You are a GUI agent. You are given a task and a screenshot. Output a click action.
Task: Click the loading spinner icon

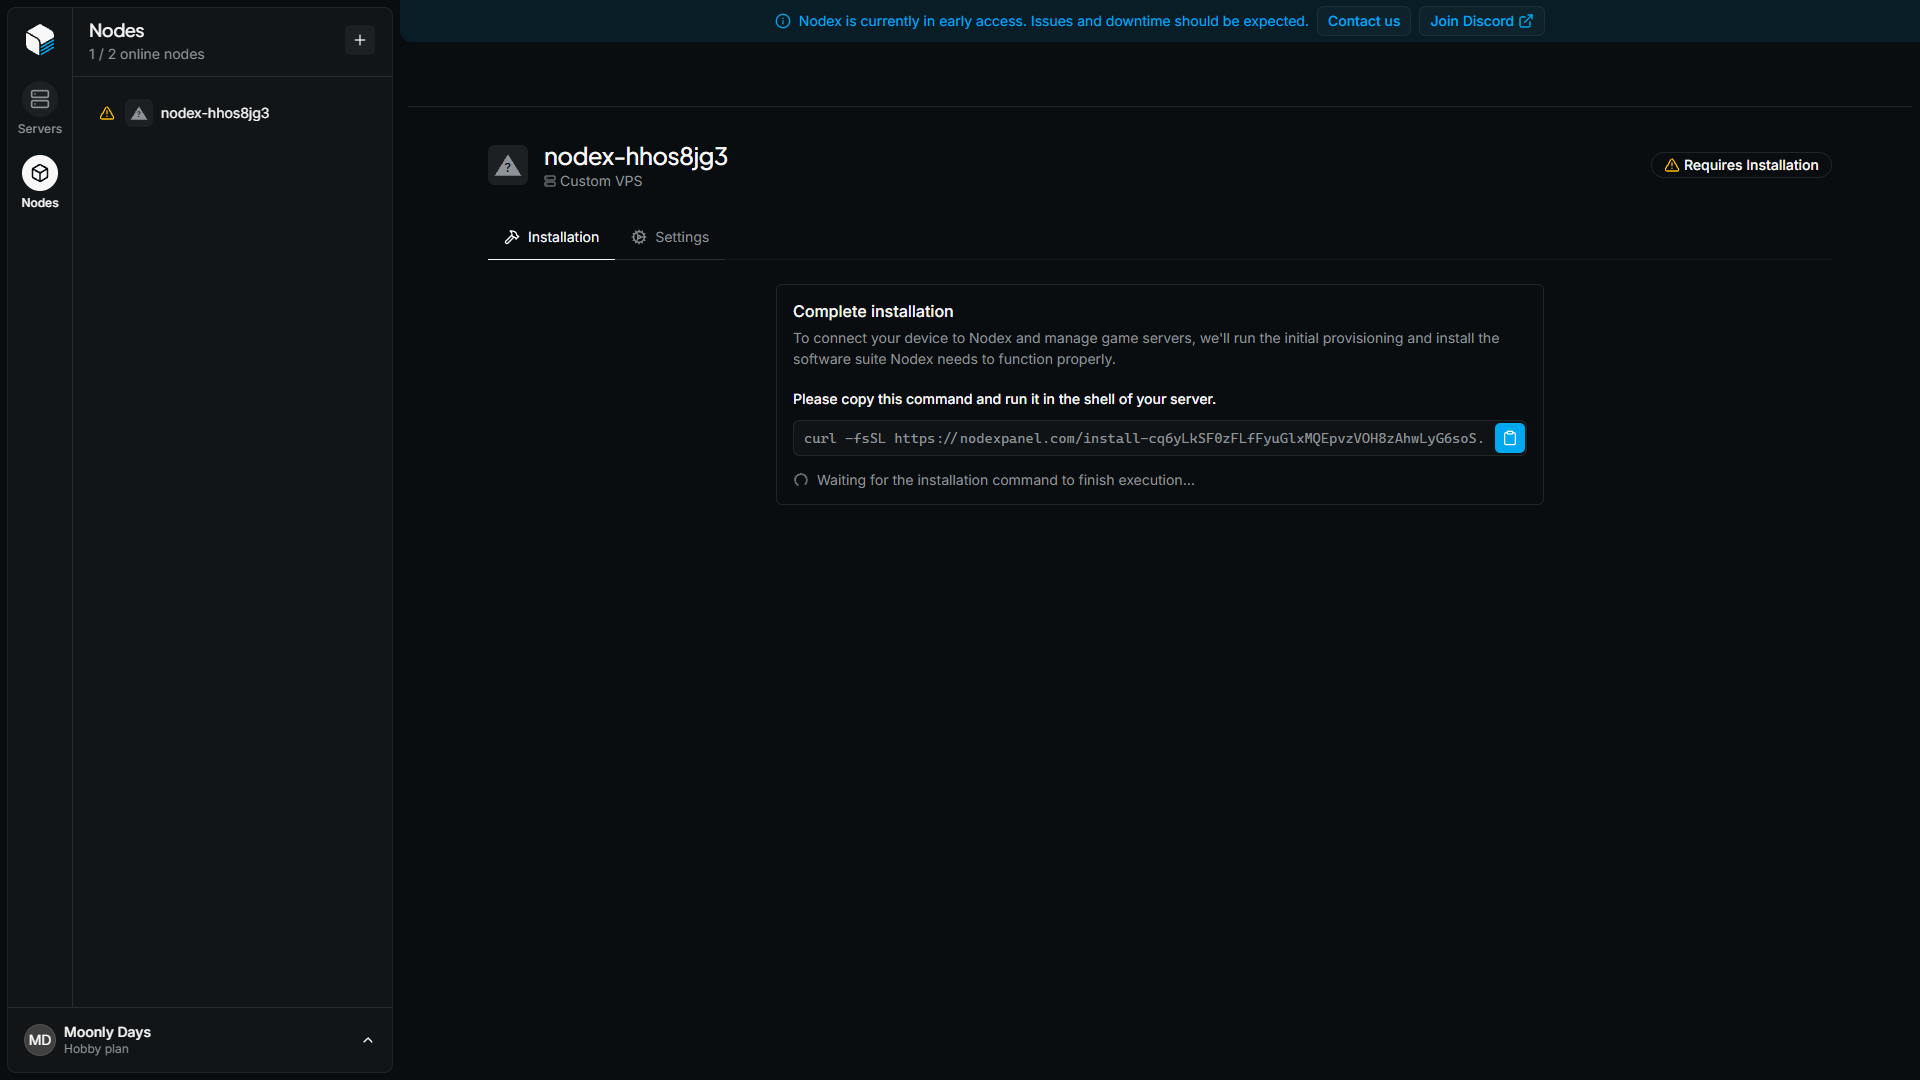801,480
